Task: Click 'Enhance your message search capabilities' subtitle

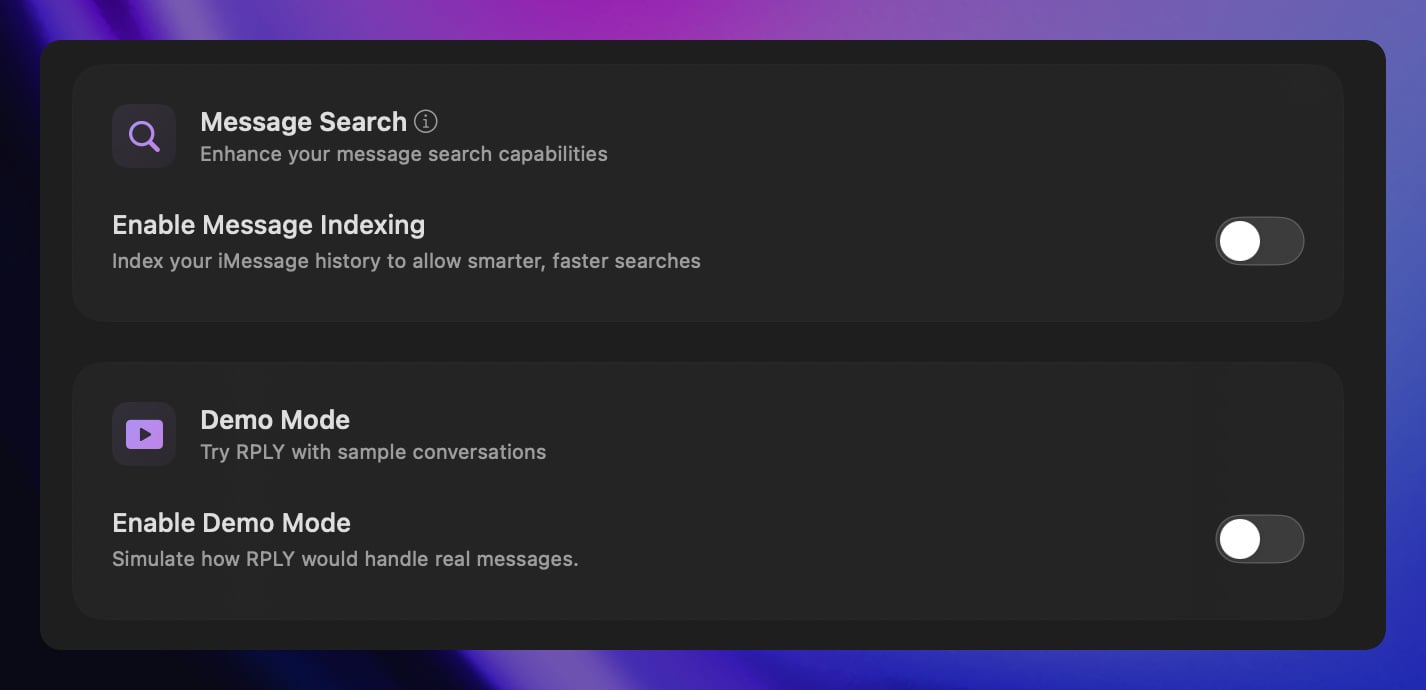Action: tap(404, 154)
